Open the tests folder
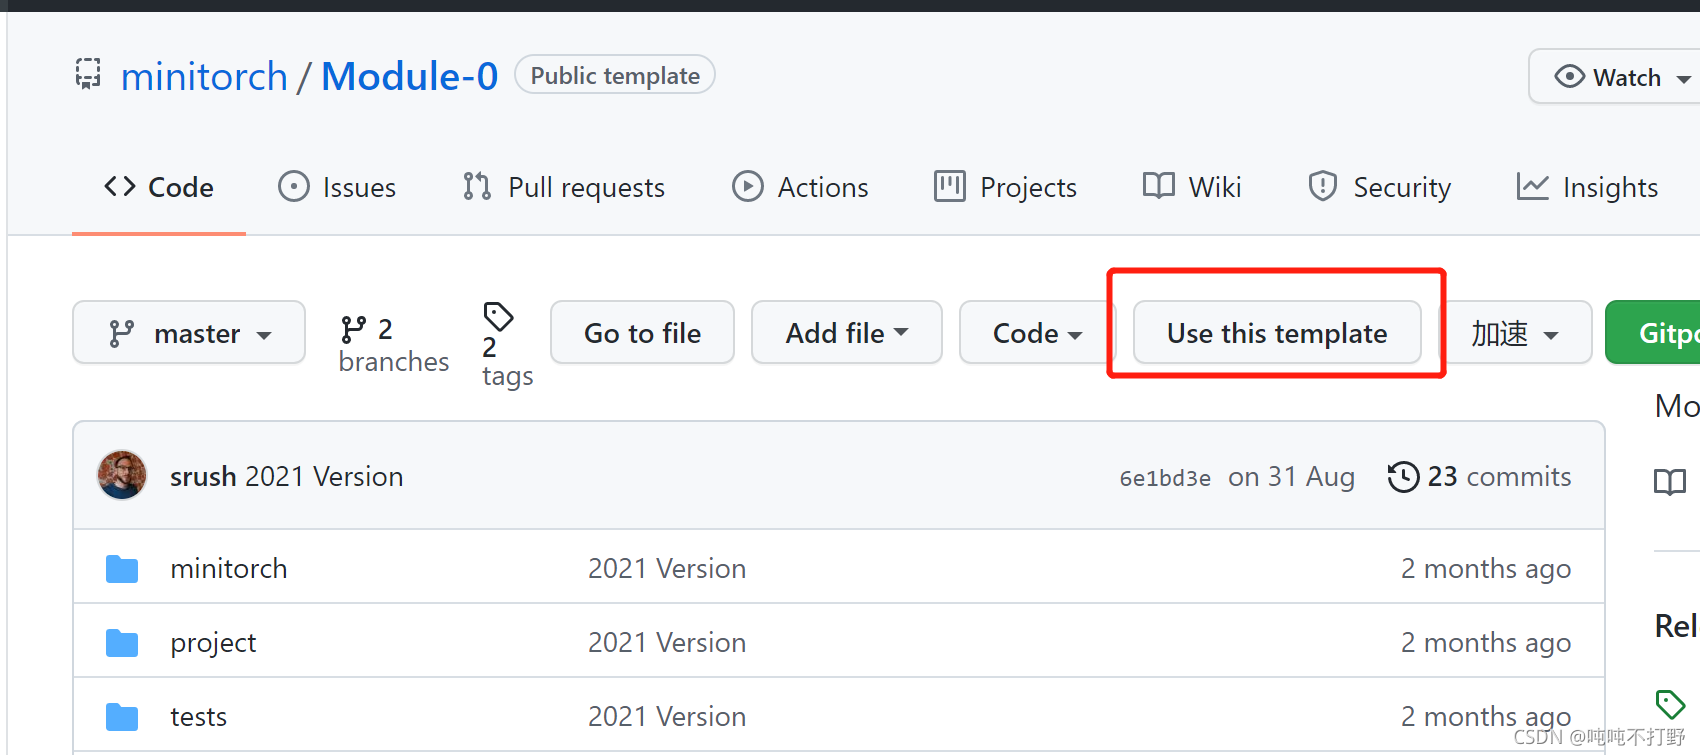 click(x=198, y=716)
